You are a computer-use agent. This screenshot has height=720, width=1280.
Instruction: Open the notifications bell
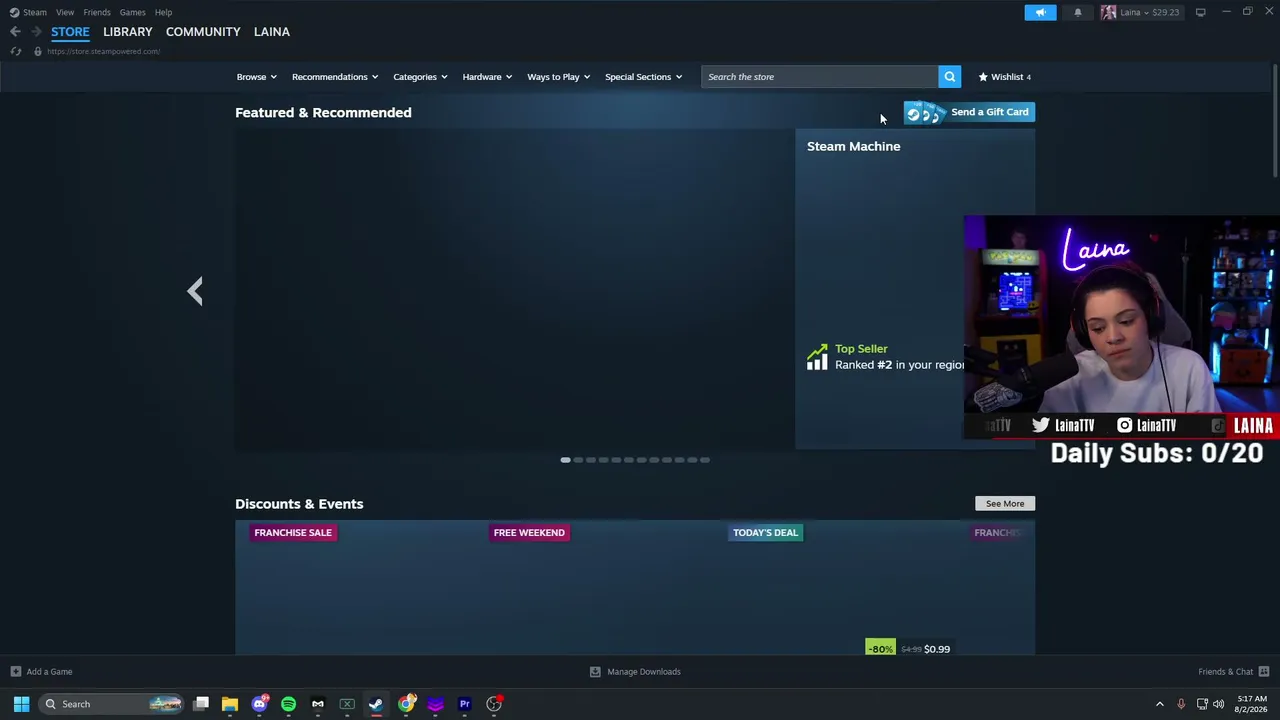pos(1078,12)
